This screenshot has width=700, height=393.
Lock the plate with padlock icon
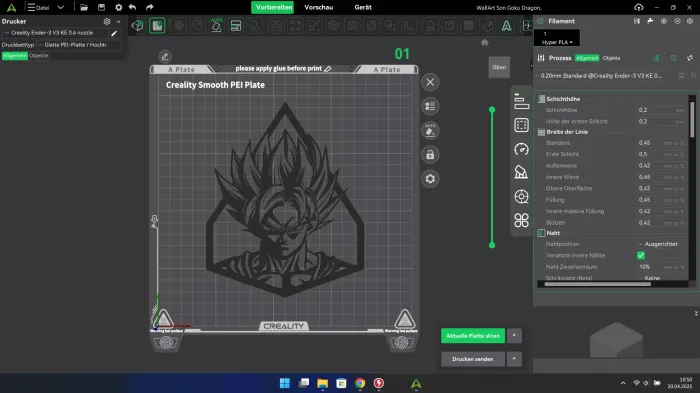(x=430, y=155)
